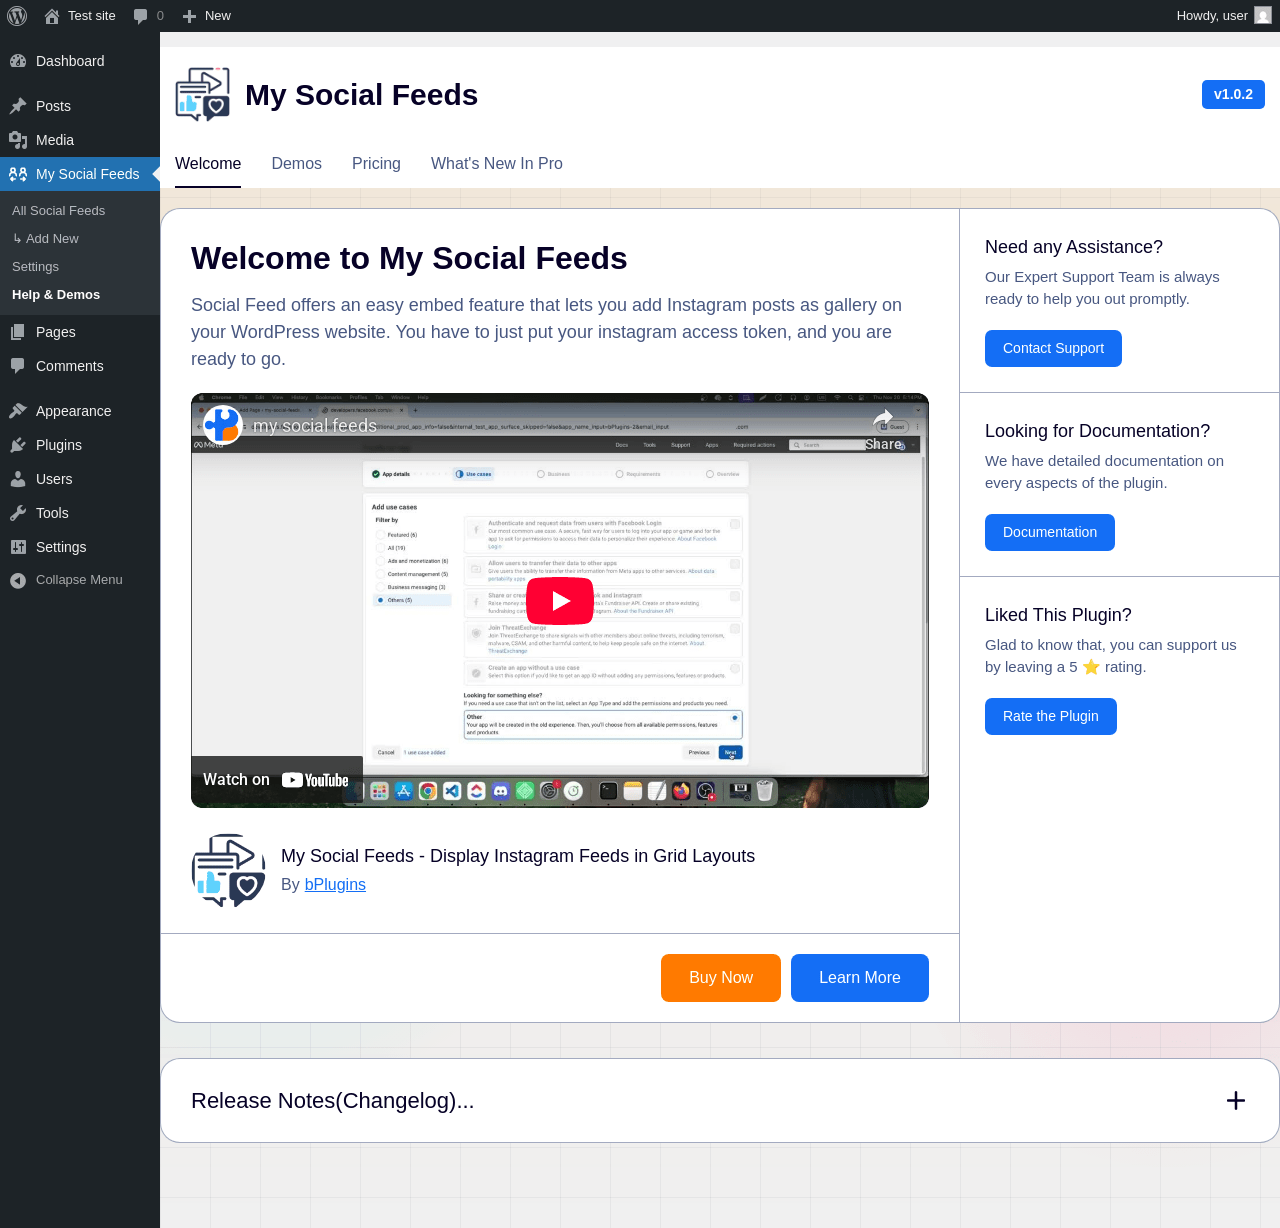
Task: Open Dashboard from the sidebar menu
Action: coord(70,61)
